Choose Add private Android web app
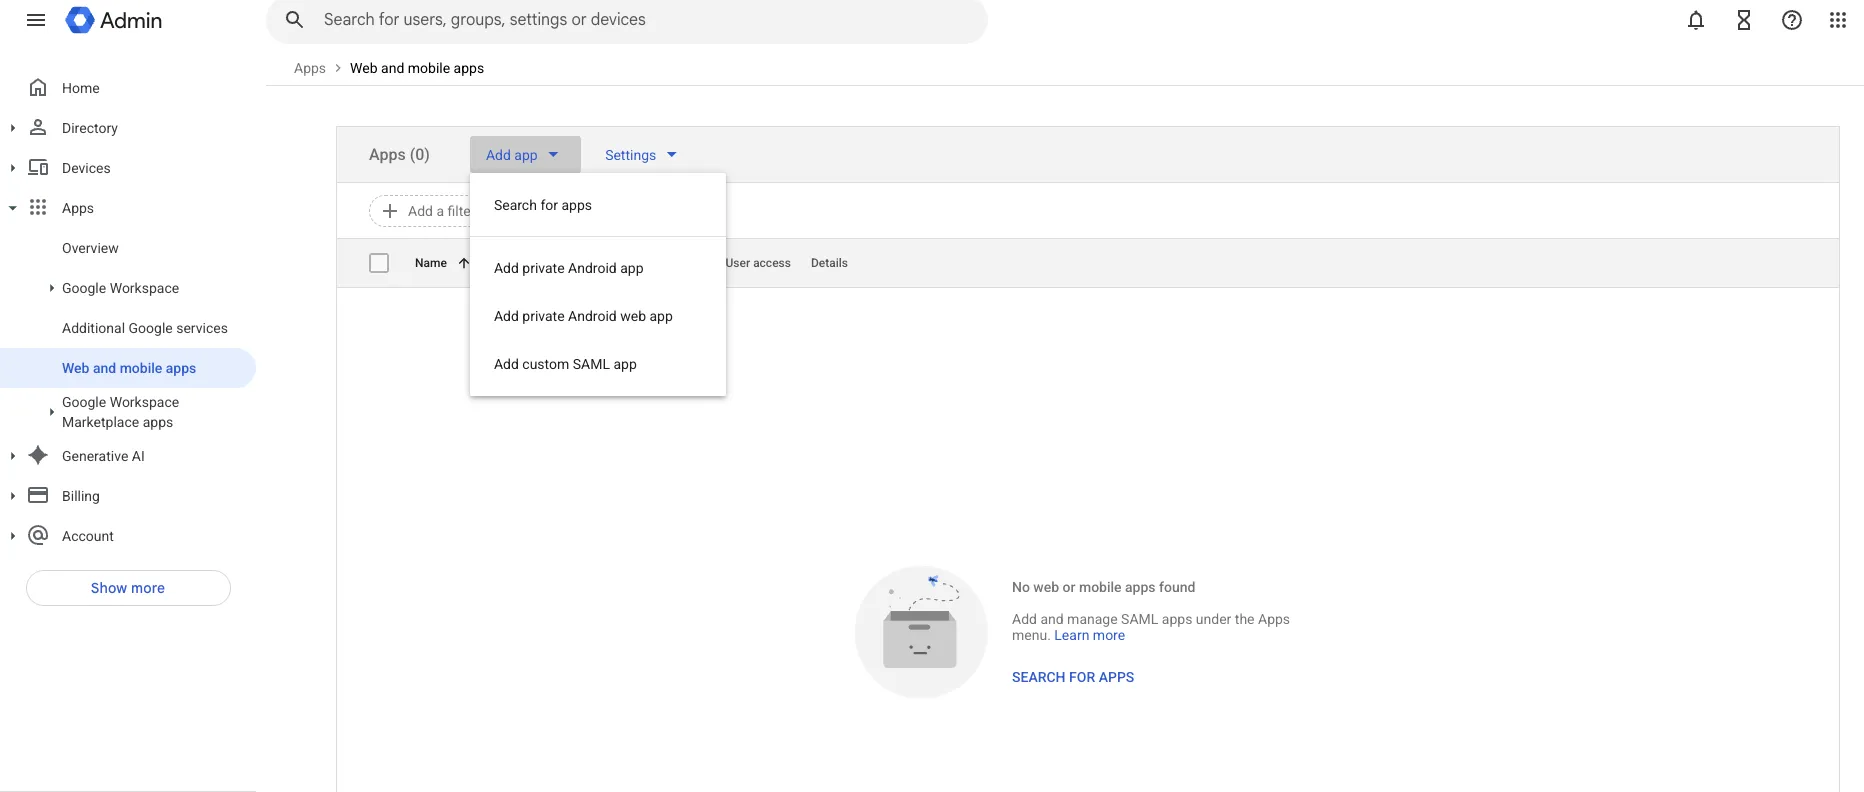Image resolution: width=1864 pixels, height=792 pixels. coord(598,316)
